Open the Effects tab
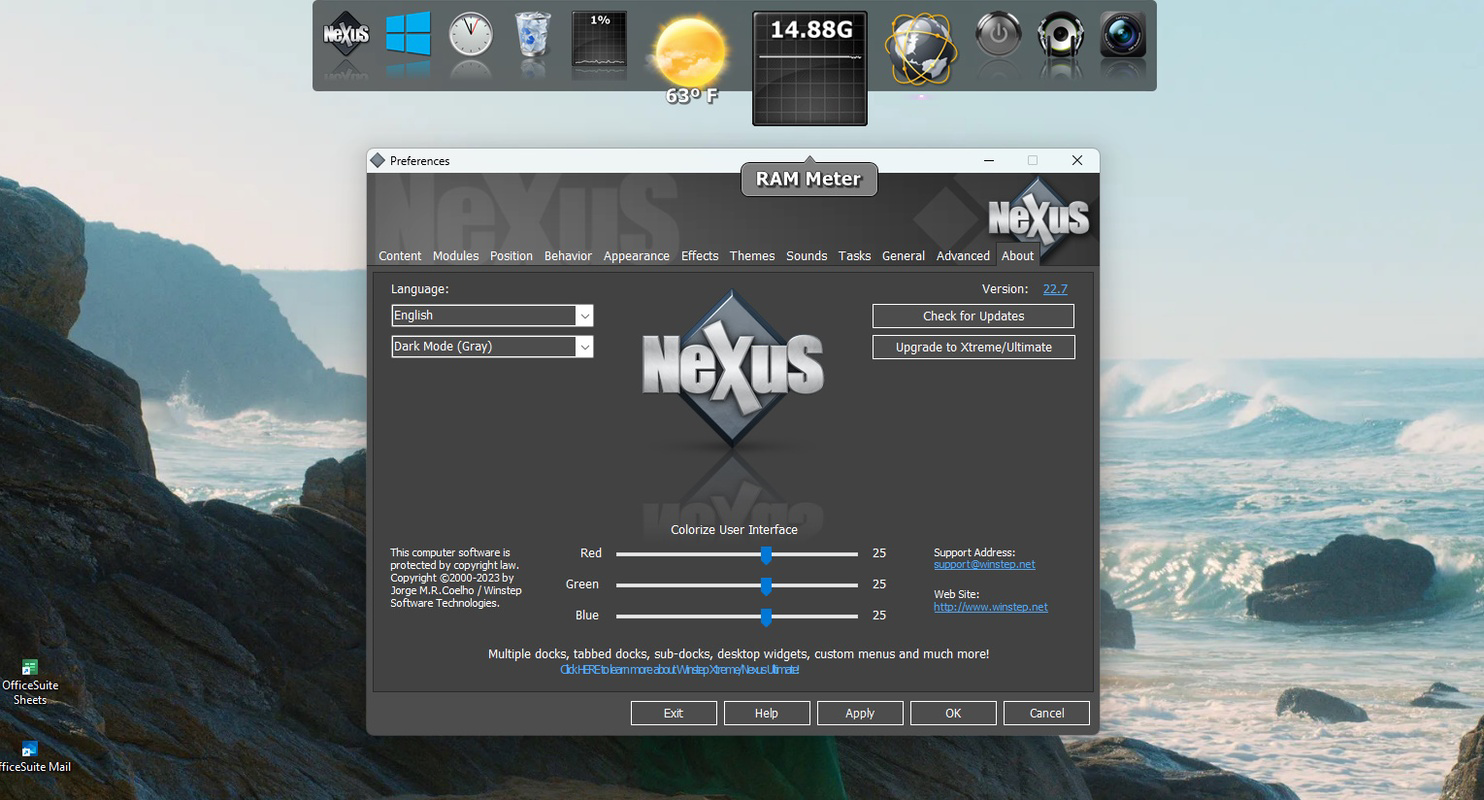This screenshot has width=1484, height=800. (x=700, y=256)
